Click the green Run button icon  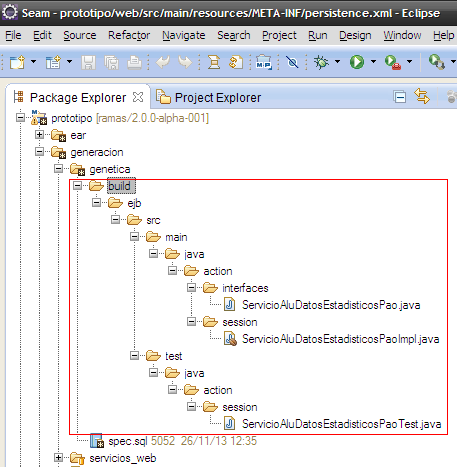coord(357,62)
